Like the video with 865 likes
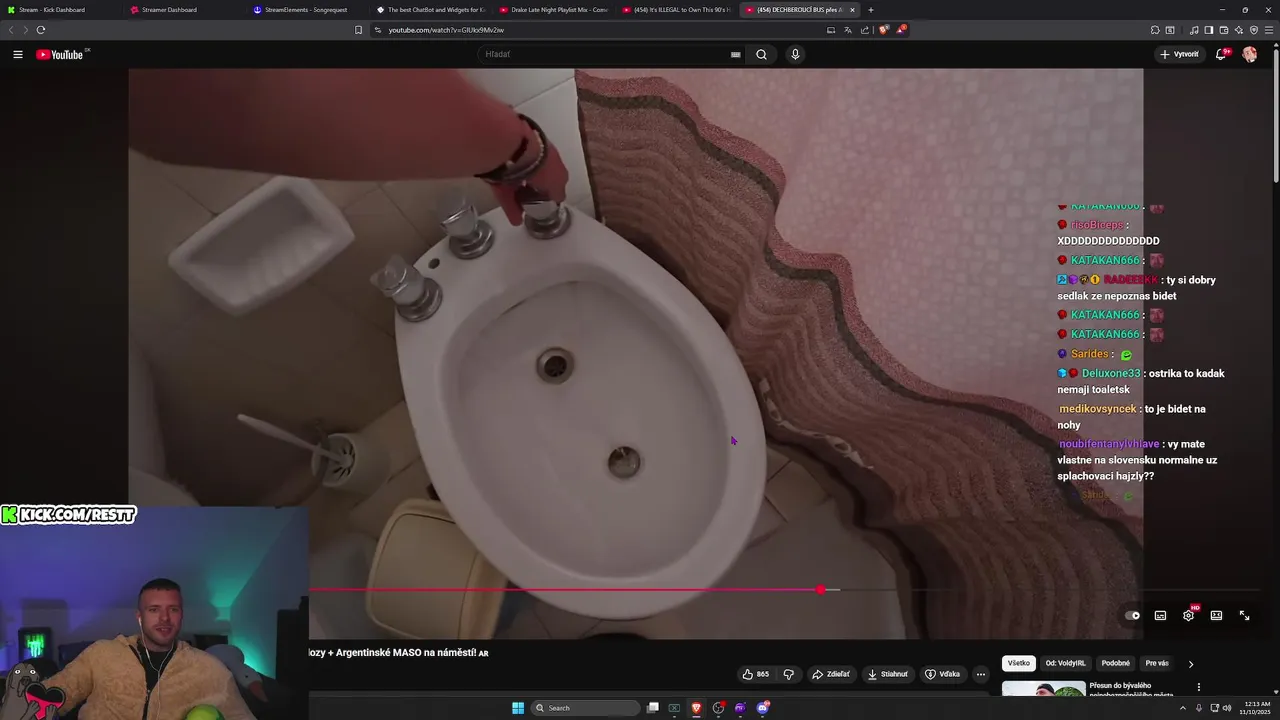Viewport: 1280px width, 720px height. pos(755,674)
